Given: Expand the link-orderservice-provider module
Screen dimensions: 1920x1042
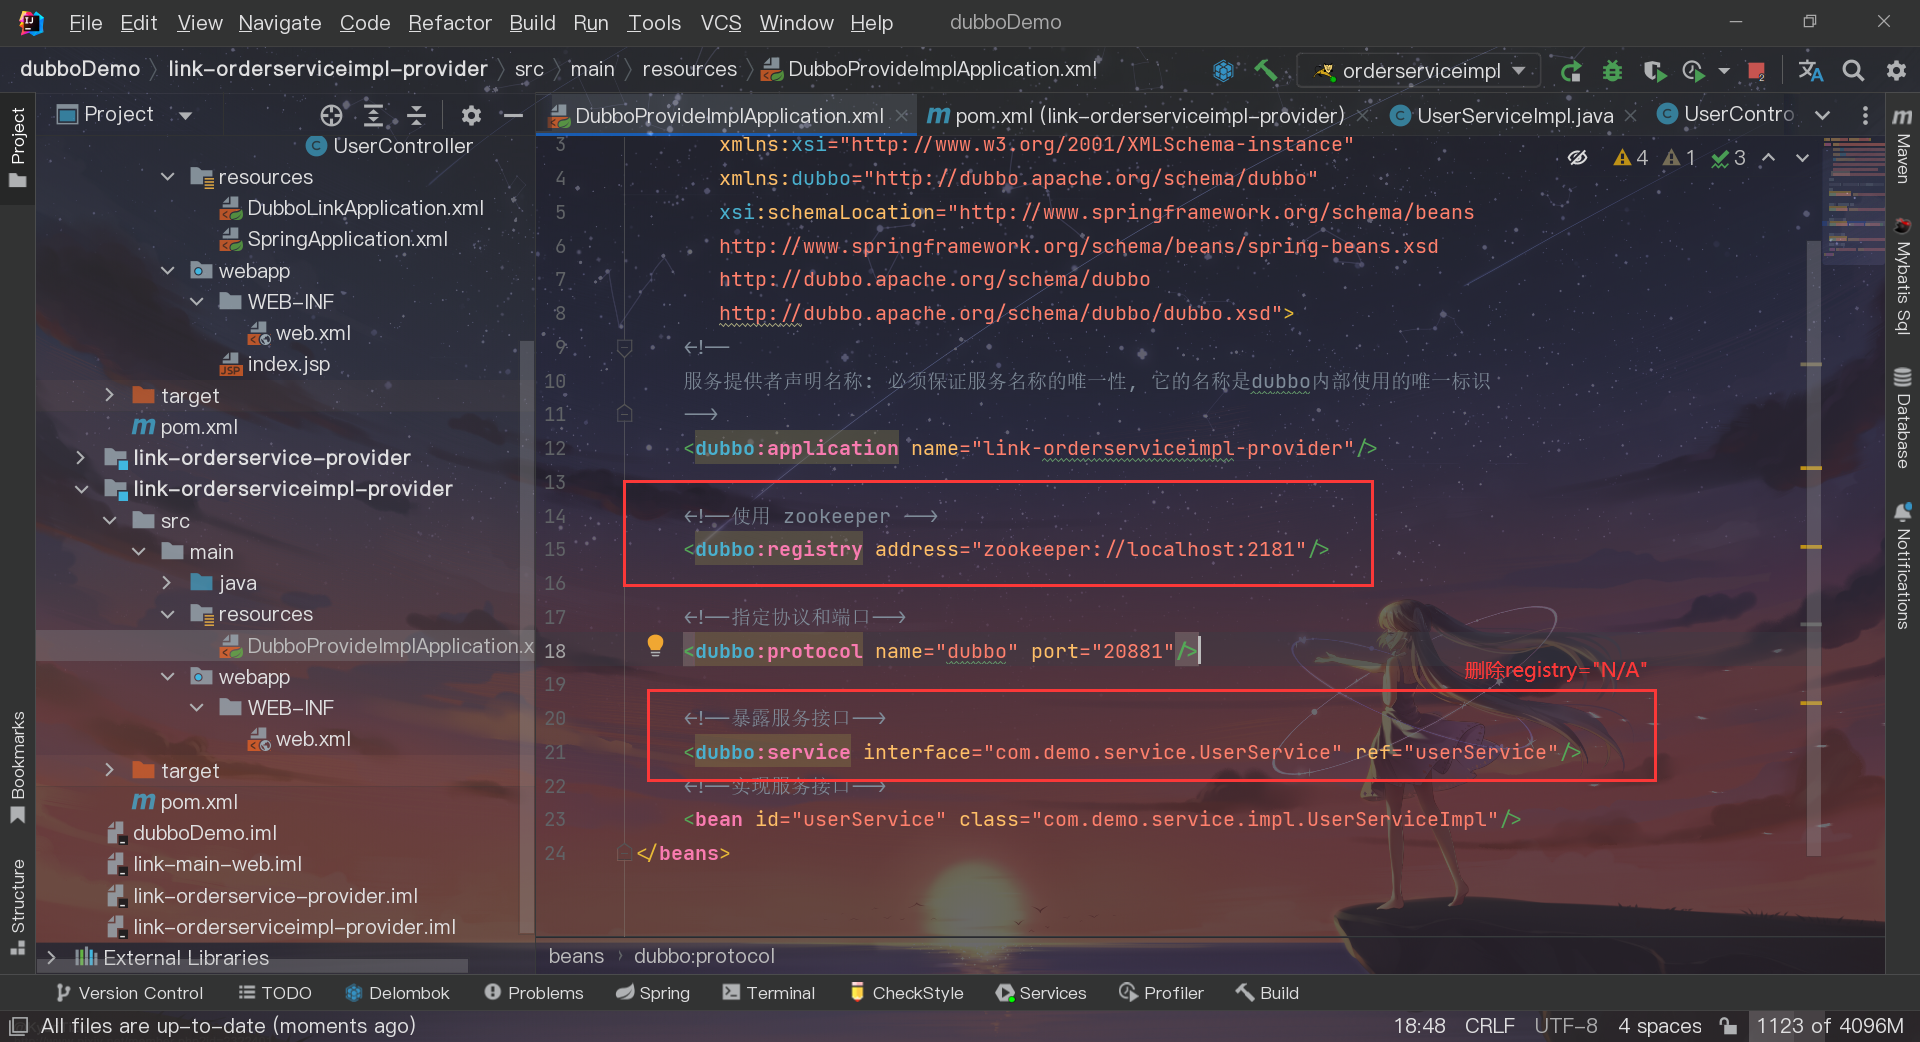Looking at the screenshot, I should [x=81, y=458].
